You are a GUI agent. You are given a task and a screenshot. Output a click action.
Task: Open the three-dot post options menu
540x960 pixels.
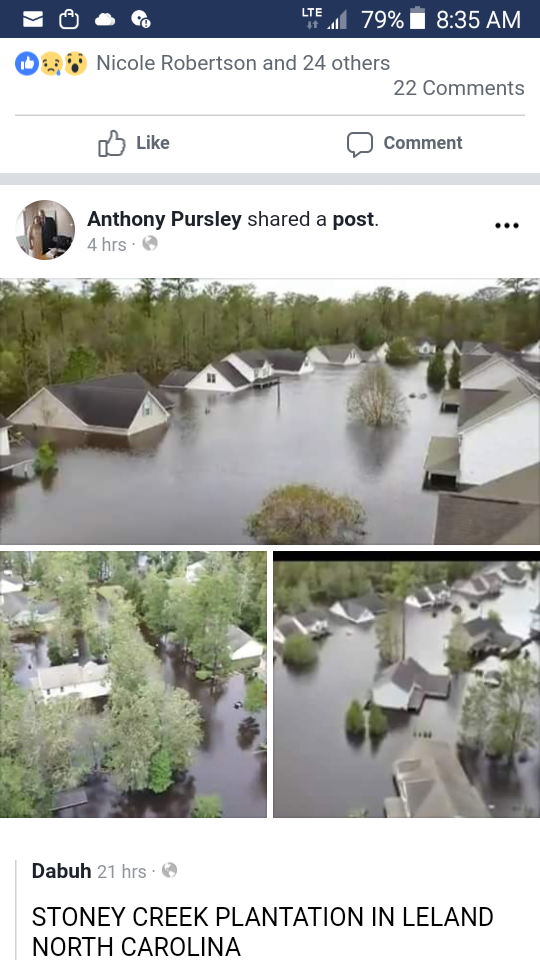pos(507,226)
